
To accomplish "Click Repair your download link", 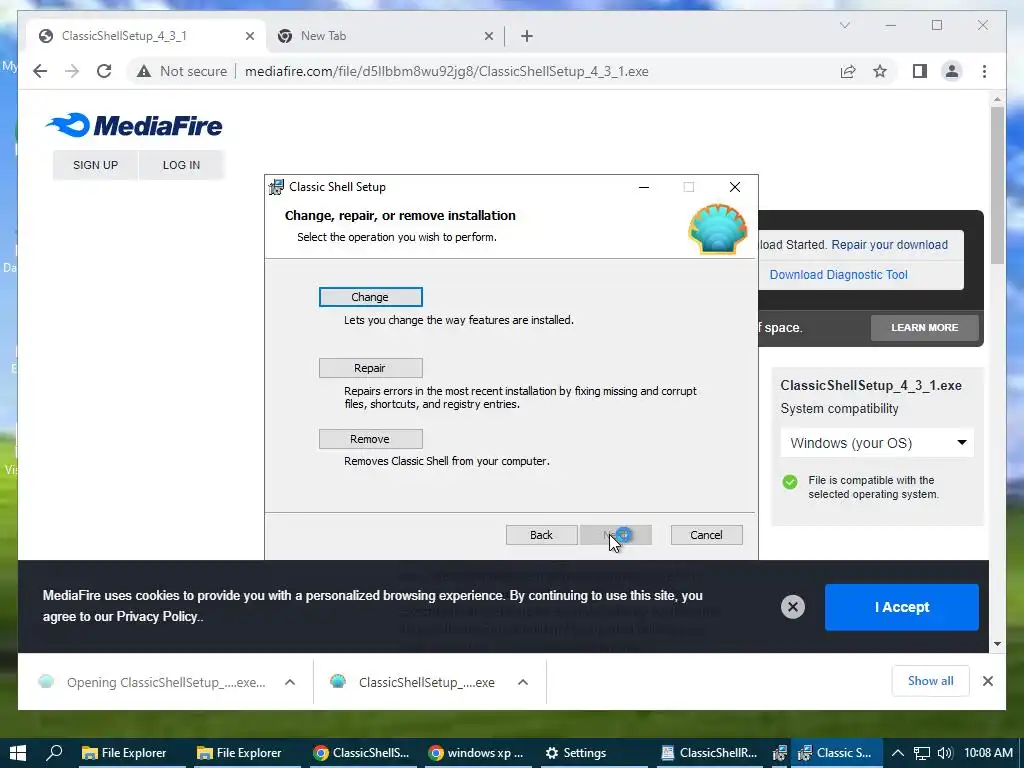I will click(x=889, y=245).
